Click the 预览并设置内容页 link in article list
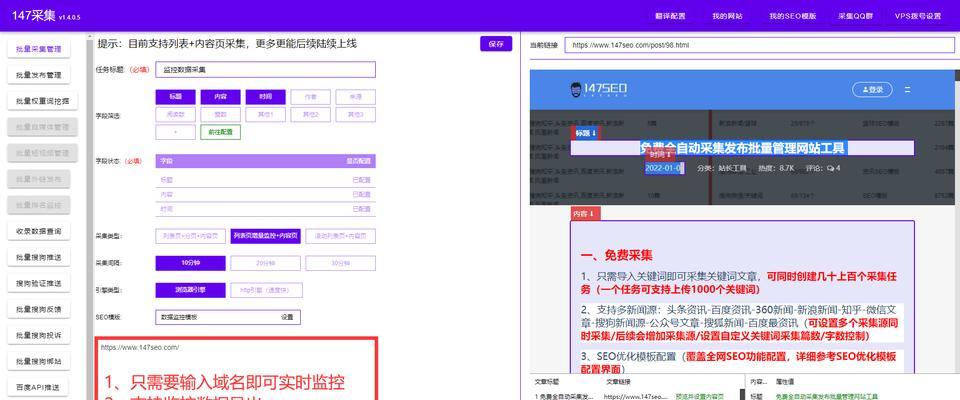 point(699,396)
